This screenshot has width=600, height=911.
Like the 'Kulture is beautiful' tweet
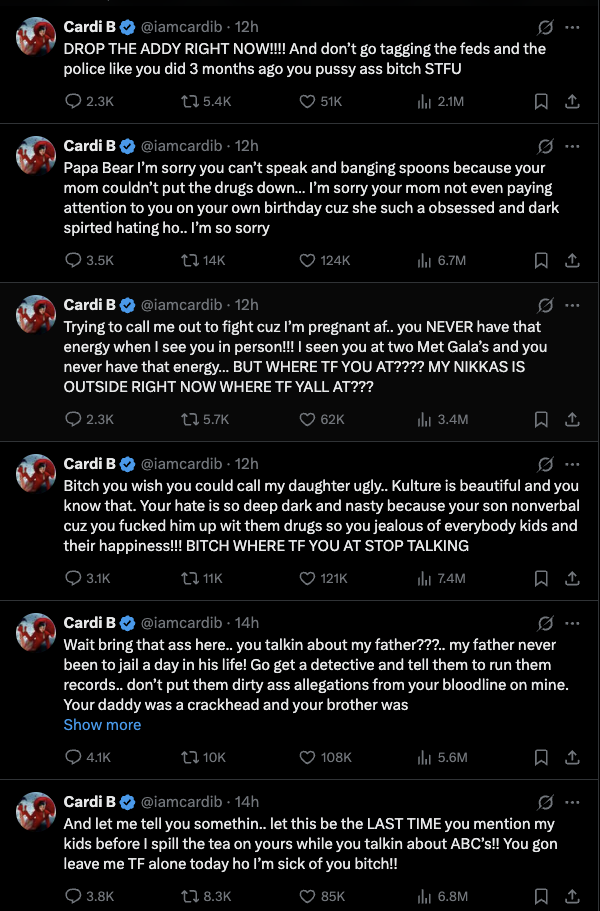(x=309, y=578)
